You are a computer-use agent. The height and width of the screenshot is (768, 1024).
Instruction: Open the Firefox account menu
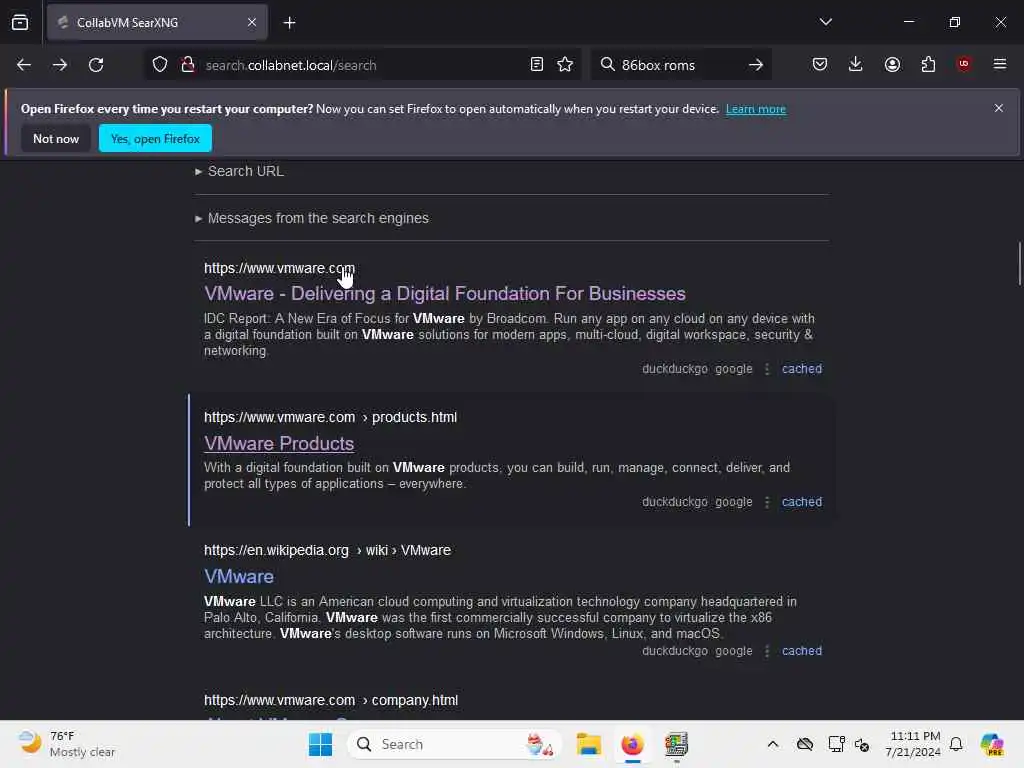pos(892,64)
